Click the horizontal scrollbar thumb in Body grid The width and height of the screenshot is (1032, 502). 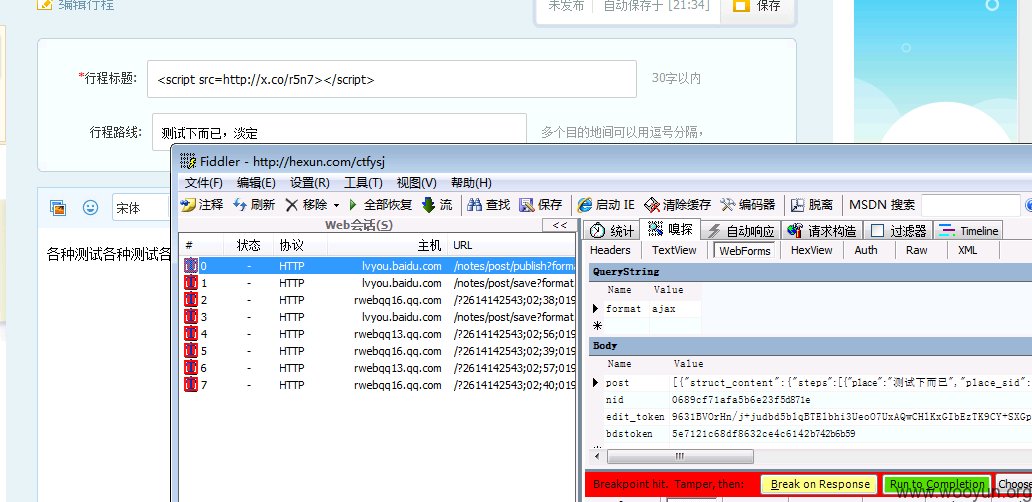coord(680,456)
